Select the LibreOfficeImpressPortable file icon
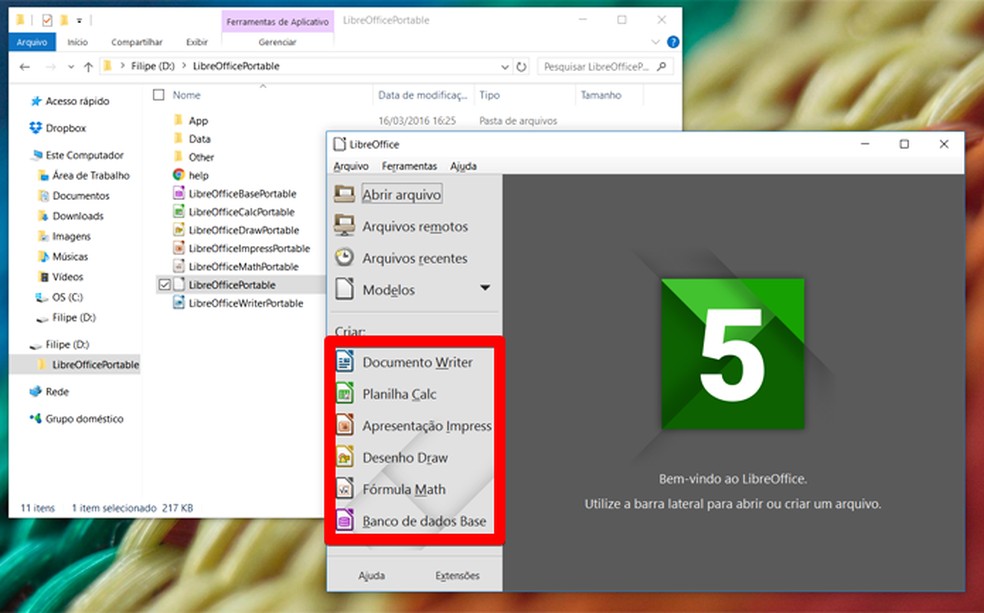Image resolution: width=984 pixels, height=613 pixels. 179,248
